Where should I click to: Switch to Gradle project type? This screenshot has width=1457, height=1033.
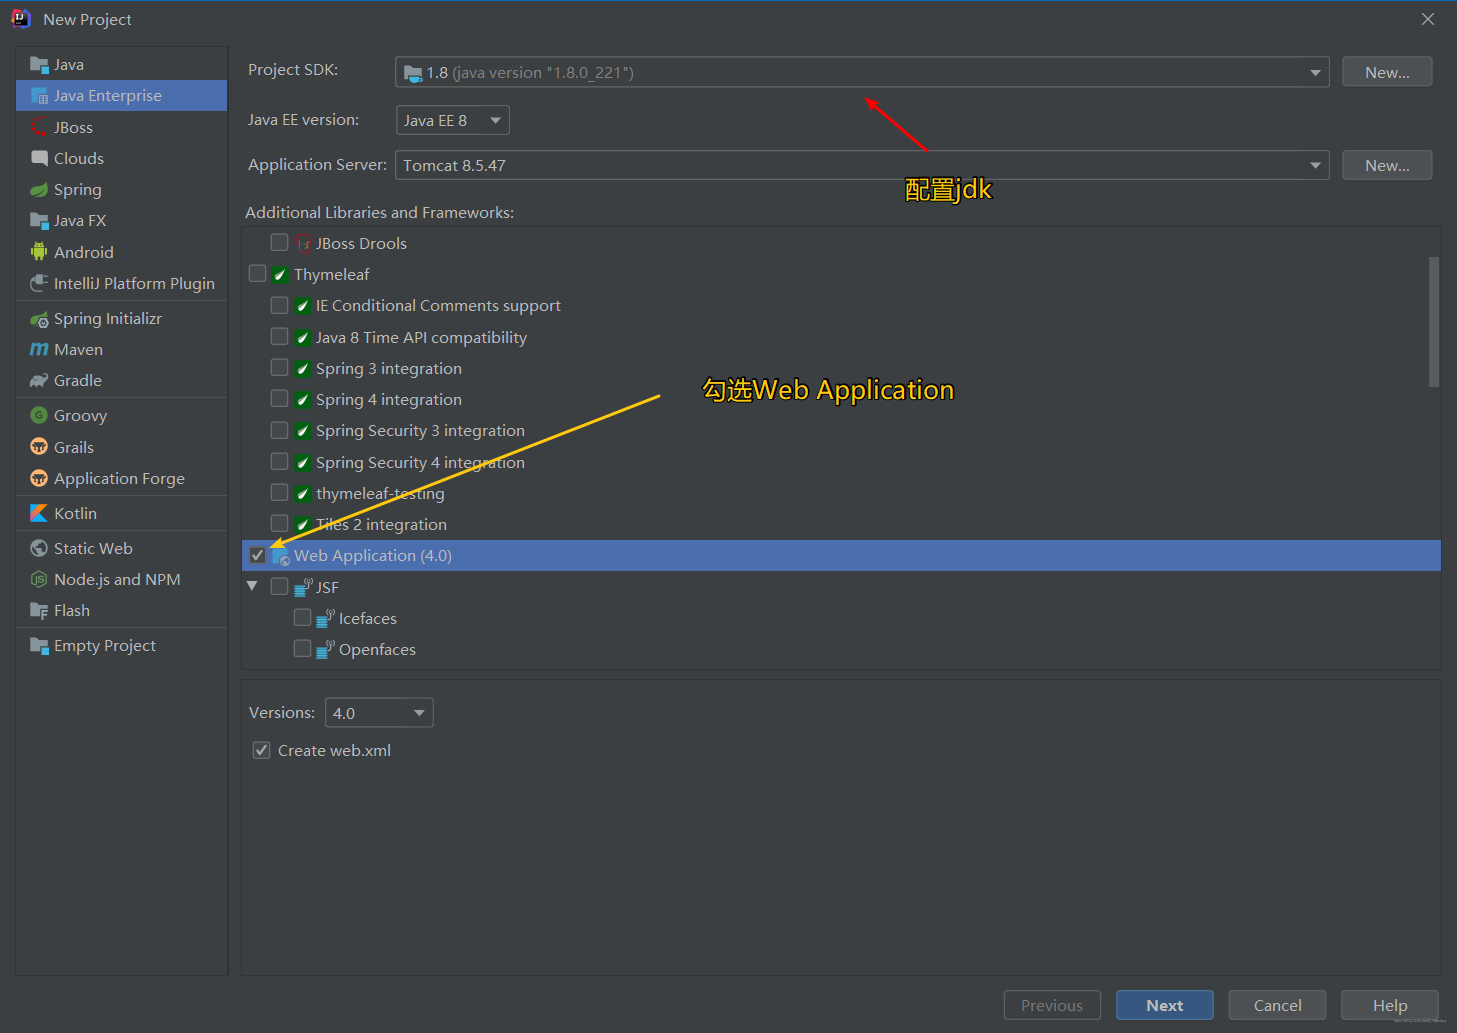(x=122, y=381)
